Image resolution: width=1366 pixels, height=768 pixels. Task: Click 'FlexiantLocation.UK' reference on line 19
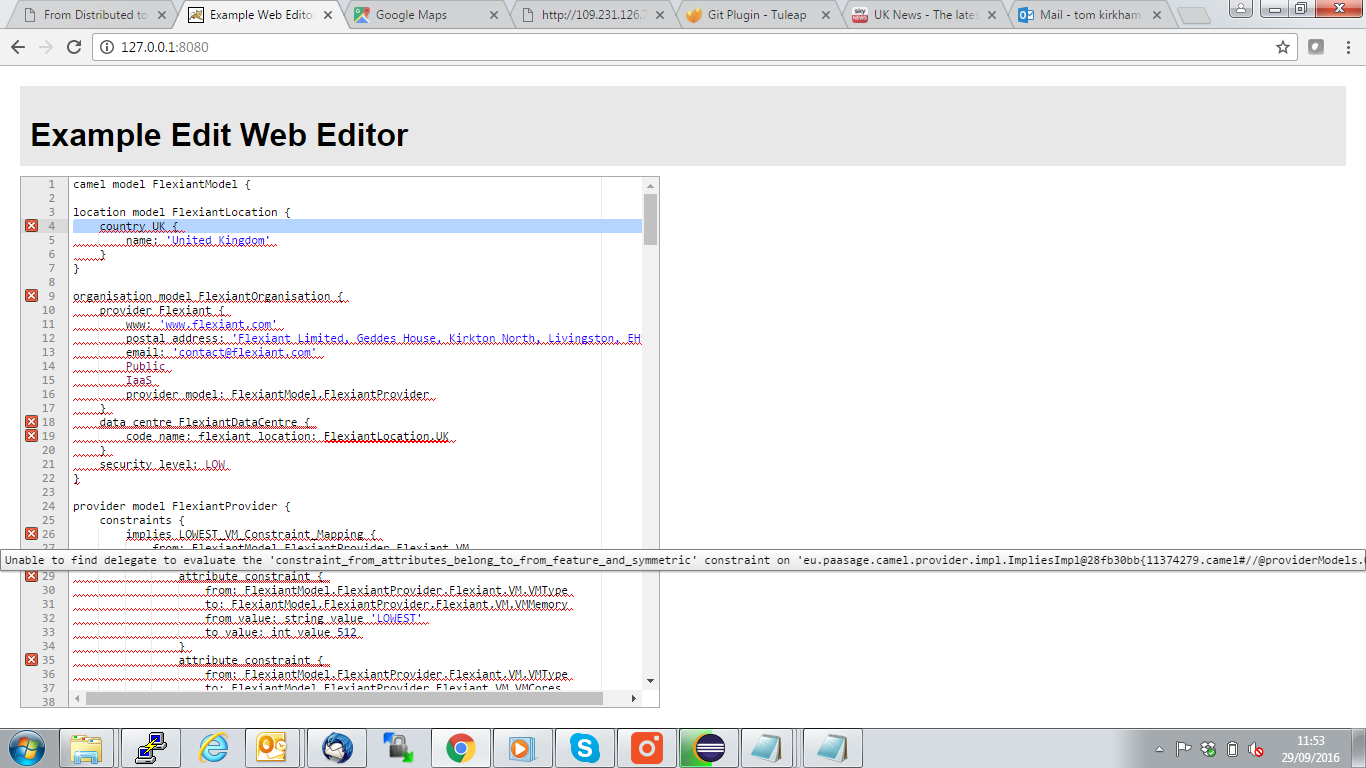pos(387,436)
